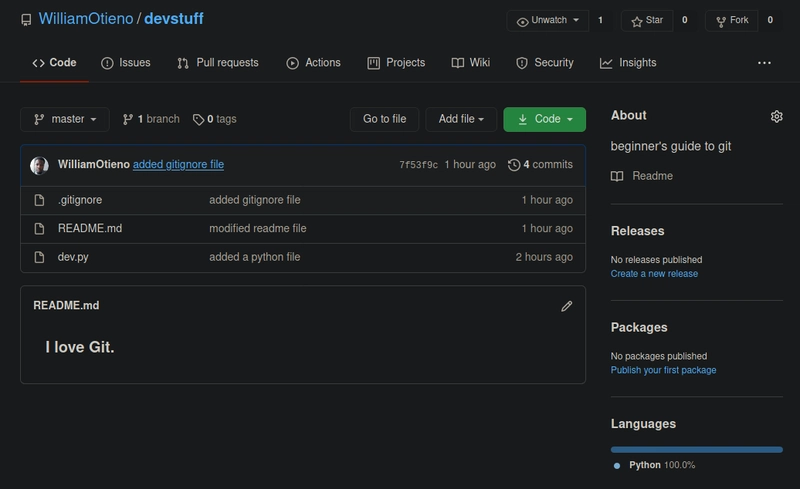The height and width of the screenshot is (489, 800).
Task: Open the 'modified readme file' commit
Action: 258,229
